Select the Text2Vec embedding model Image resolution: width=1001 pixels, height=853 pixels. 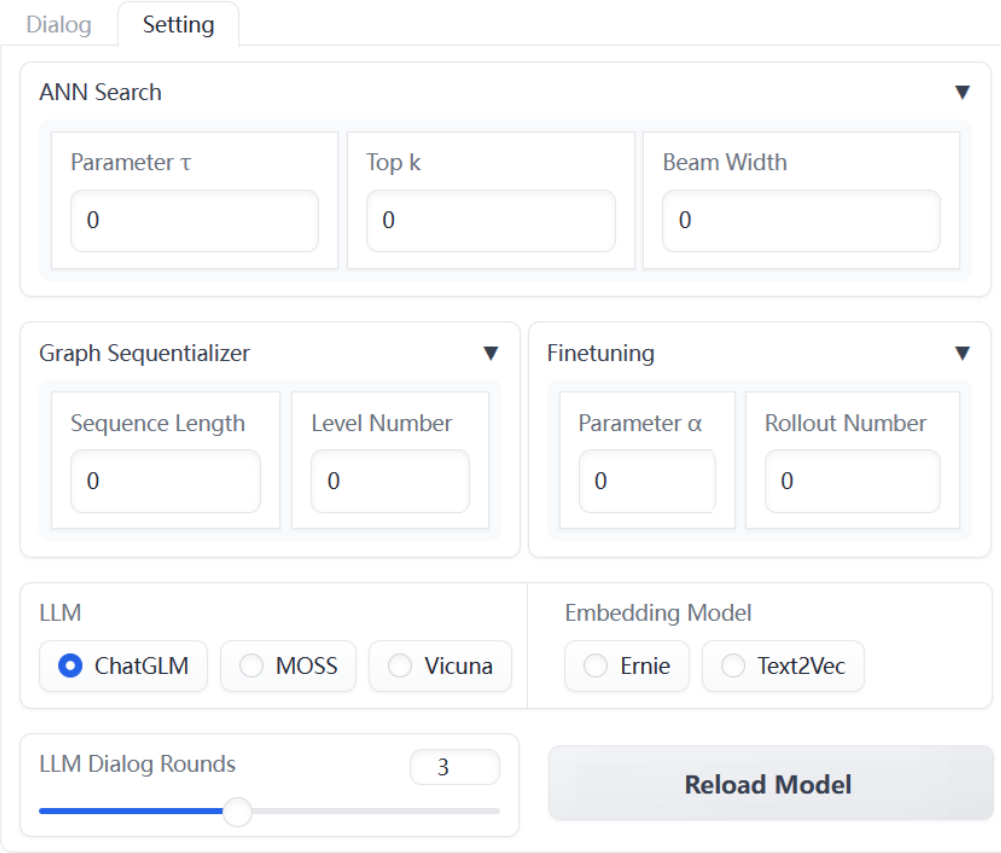pyautogui.click(x=734, y=666)
